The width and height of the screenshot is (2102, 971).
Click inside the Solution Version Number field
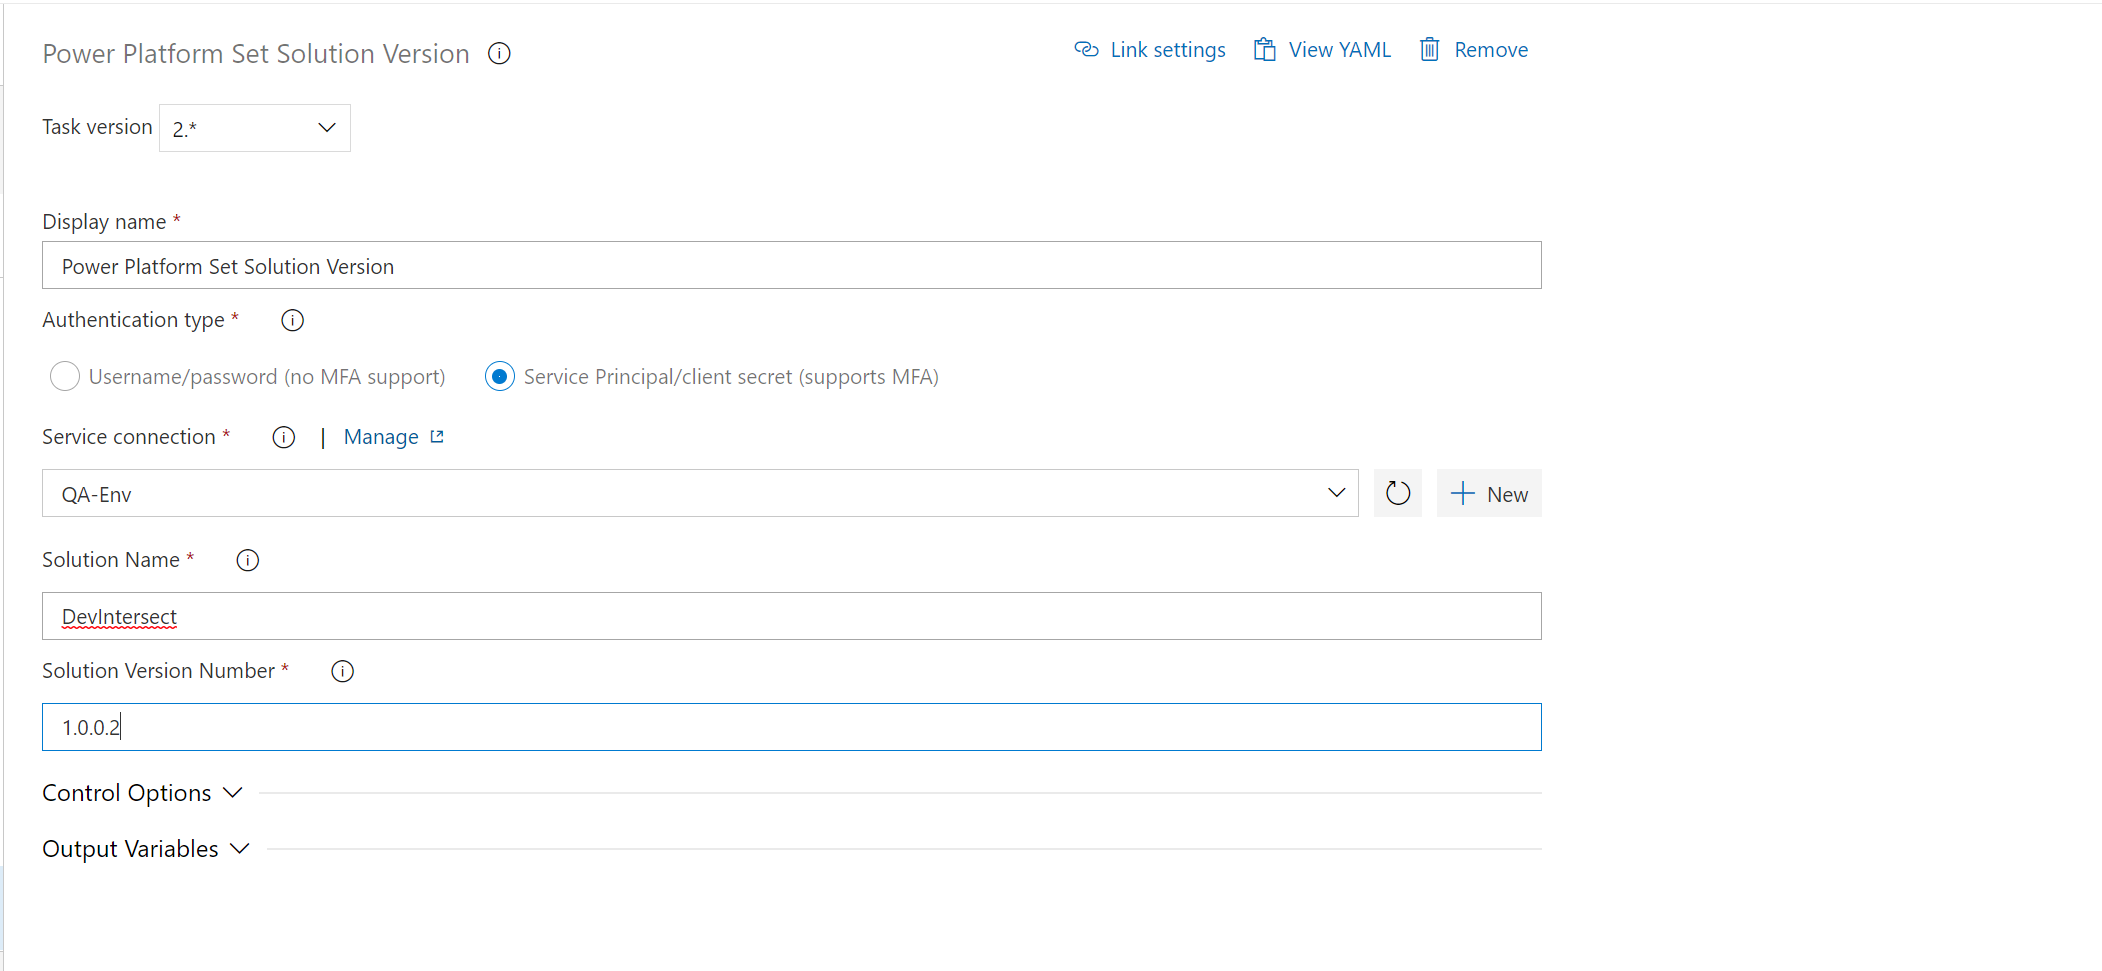click(700, 727)
